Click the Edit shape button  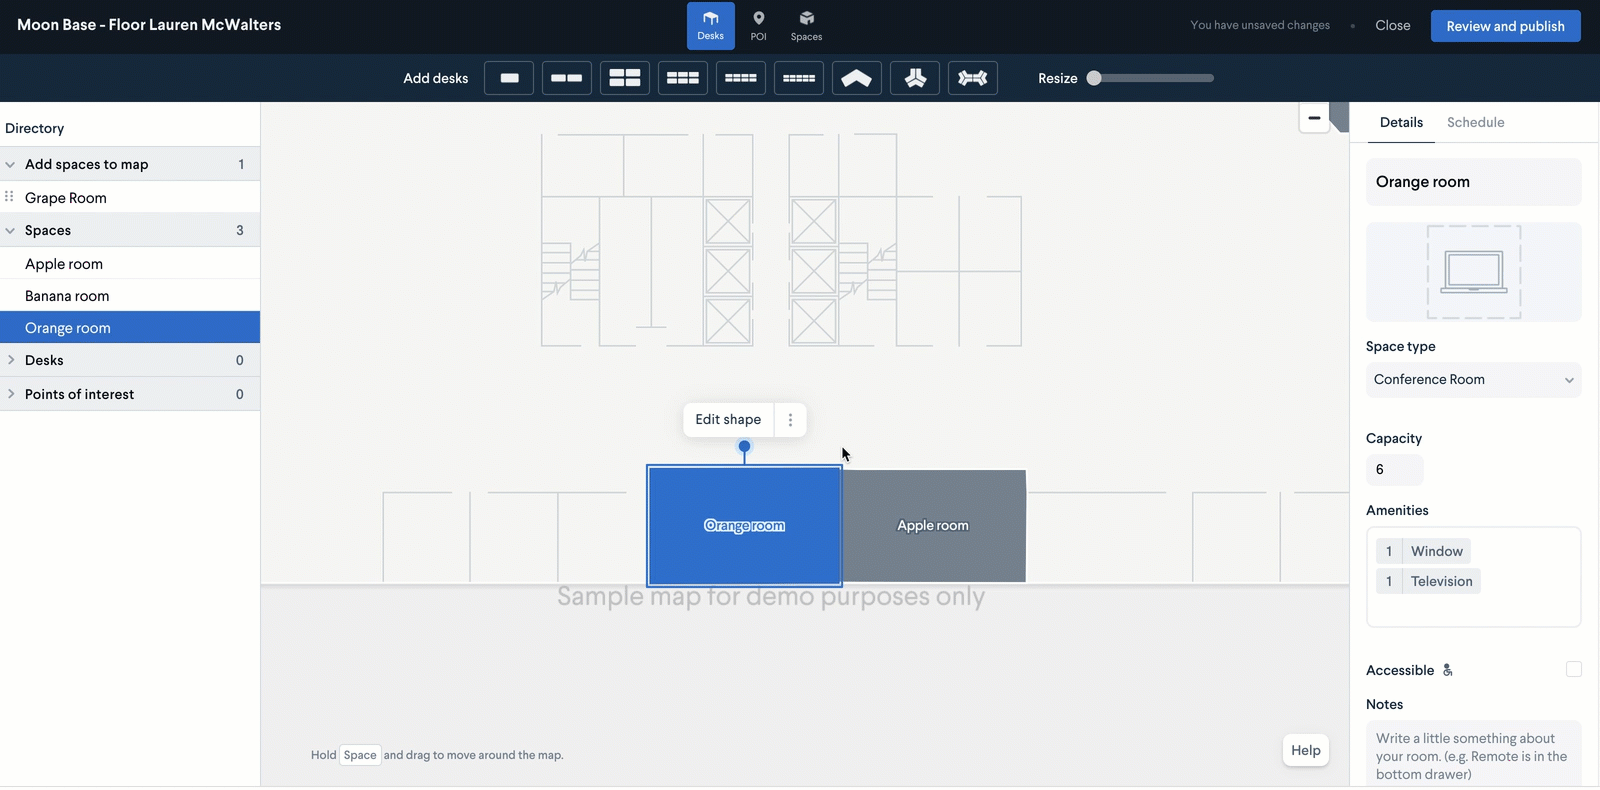(x=728, y=420)
